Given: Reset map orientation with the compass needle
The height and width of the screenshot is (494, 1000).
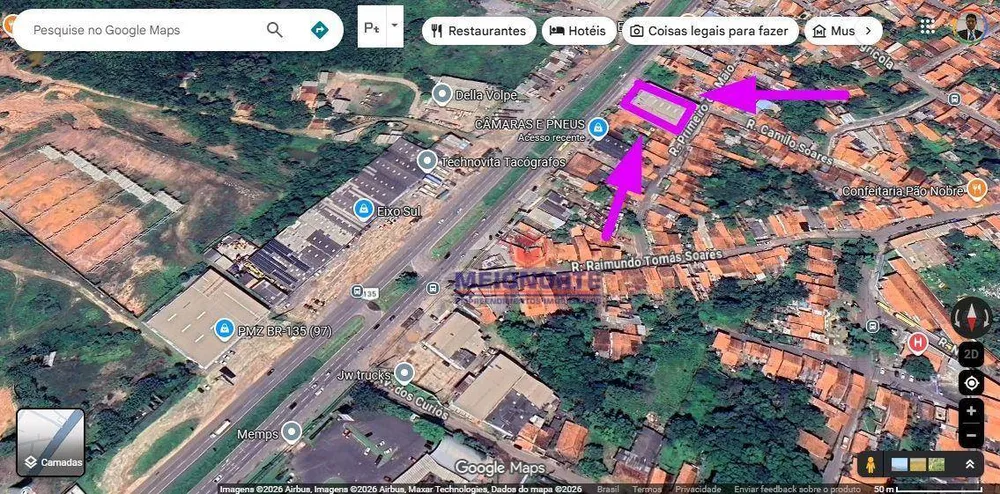Looking at the screenshot, I should point(971,317).
